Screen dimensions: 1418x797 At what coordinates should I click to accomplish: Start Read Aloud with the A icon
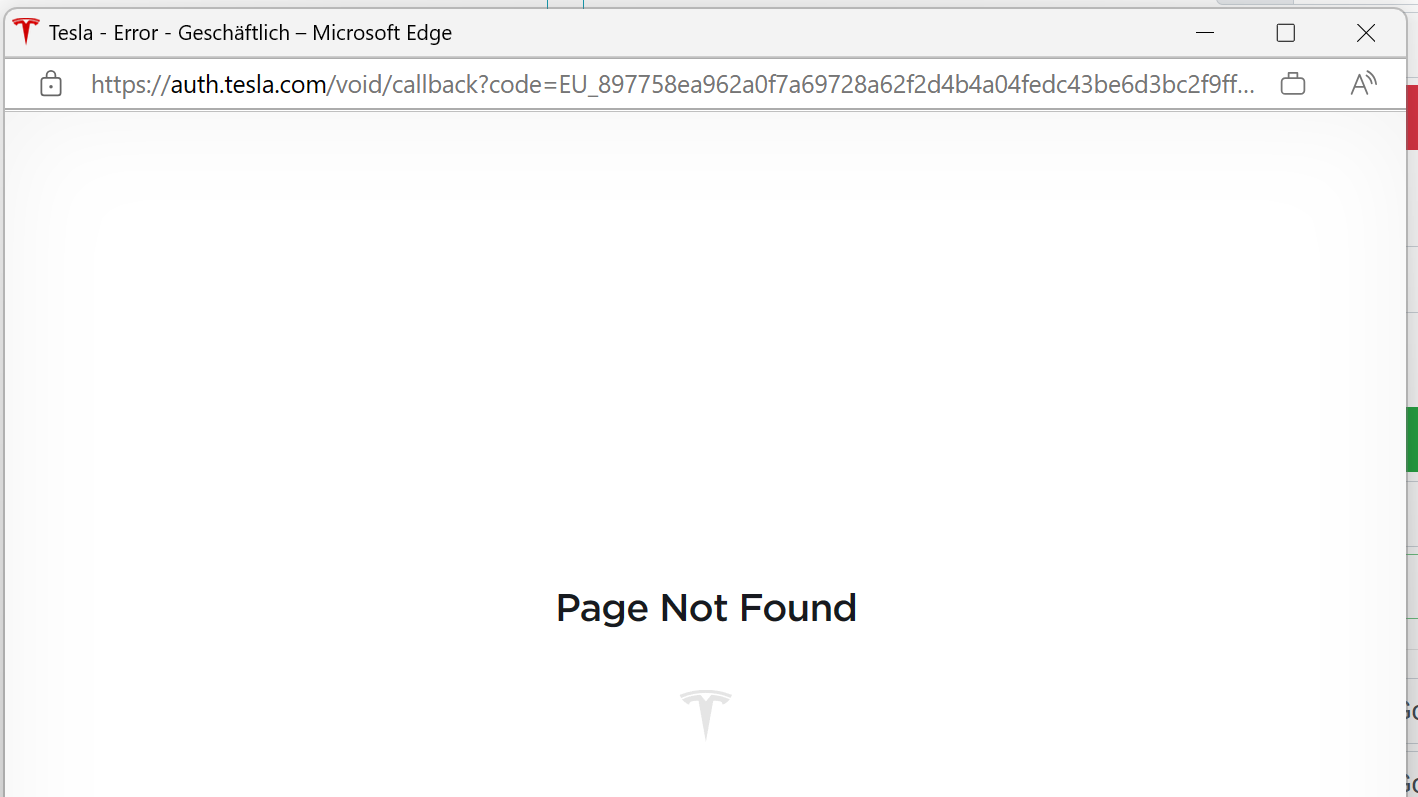click(x=1363, y=85)
